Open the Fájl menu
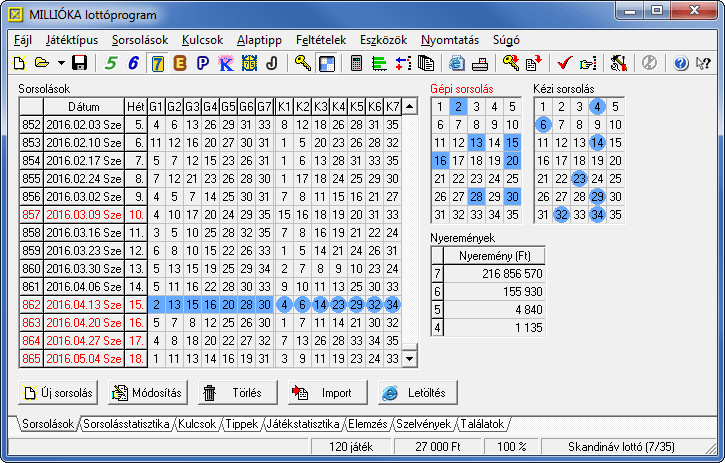725x463 pixels. pos(23,40)
